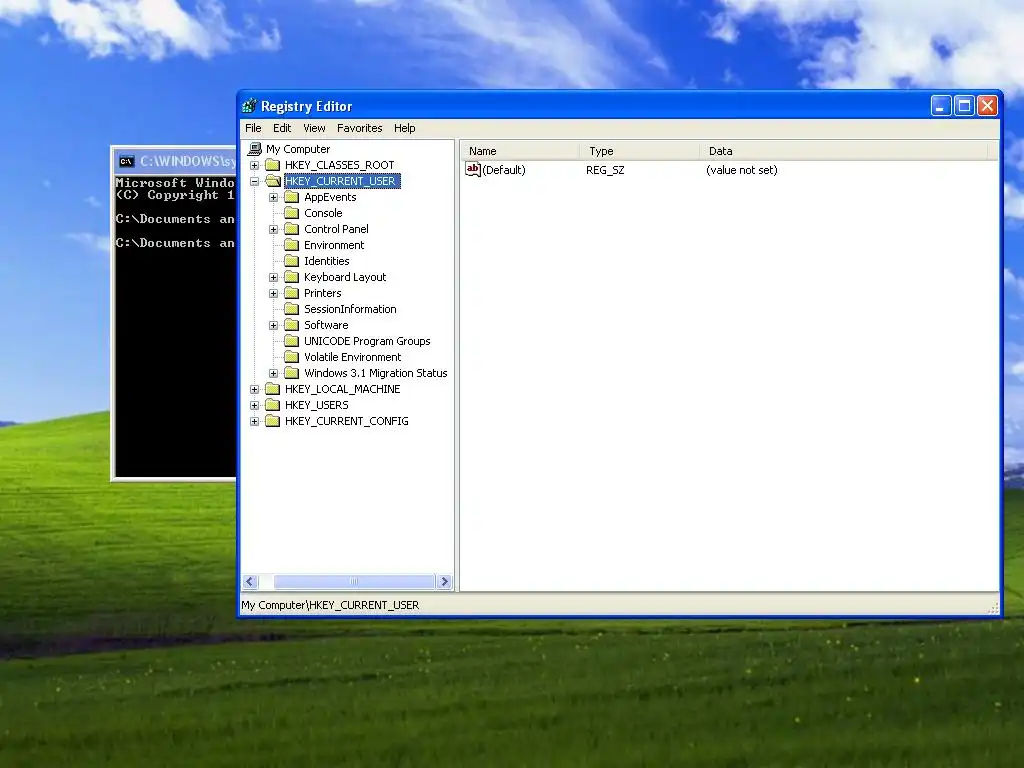Expand the HKEY_CLASSES_ROOT node
This screenshot has height=768, width=1024.
pos(255,165)
